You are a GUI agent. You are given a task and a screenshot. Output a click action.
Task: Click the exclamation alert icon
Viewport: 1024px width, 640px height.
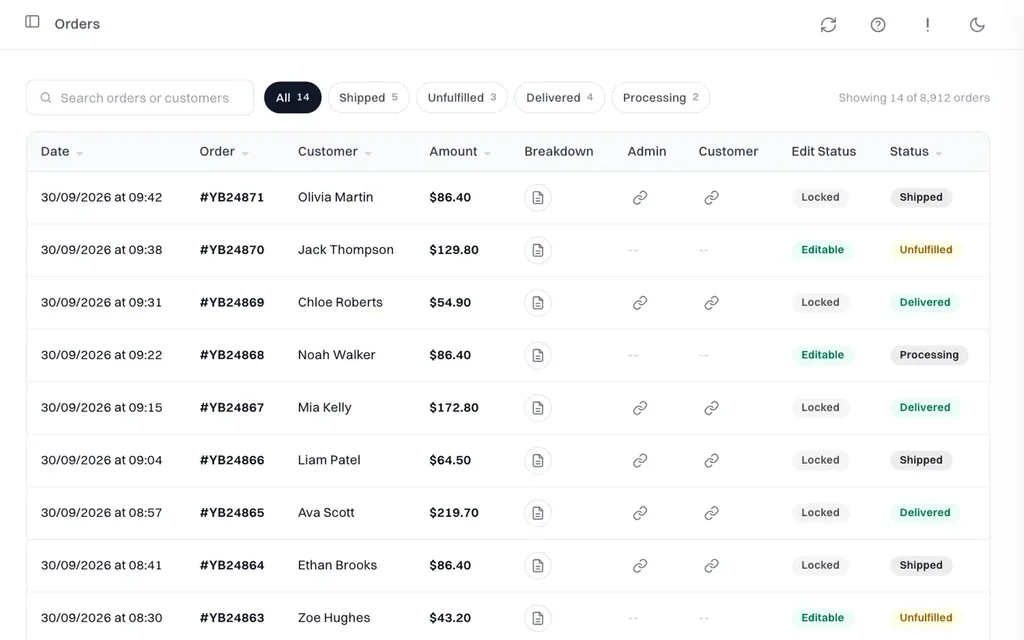[927, 25]
